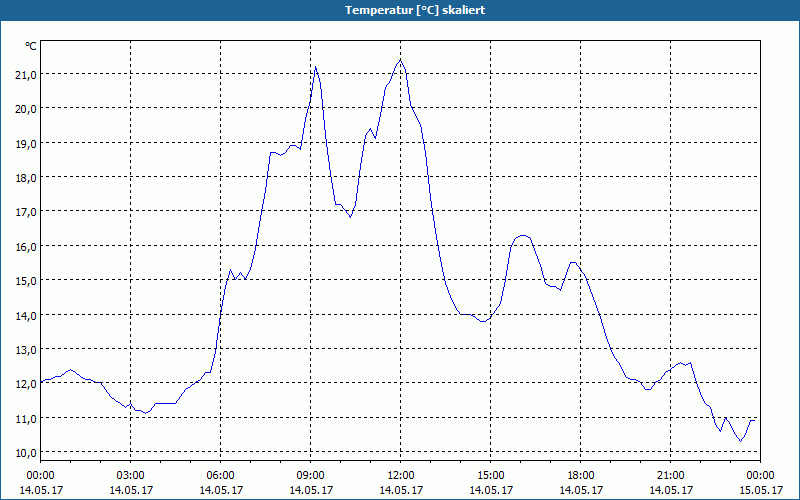Click the 06:00 x-axis time label
The width and height of the screenshot is (800, 500).
[220, 476]
